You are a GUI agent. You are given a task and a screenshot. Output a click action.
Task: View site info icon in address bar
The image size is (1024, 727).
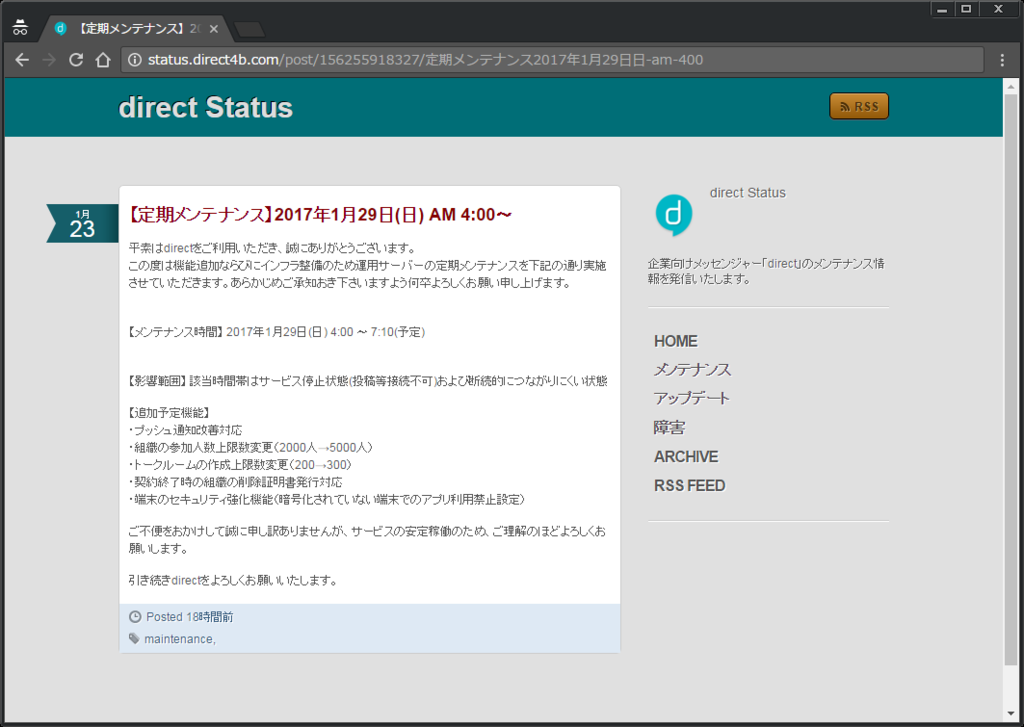pos(135,60)
